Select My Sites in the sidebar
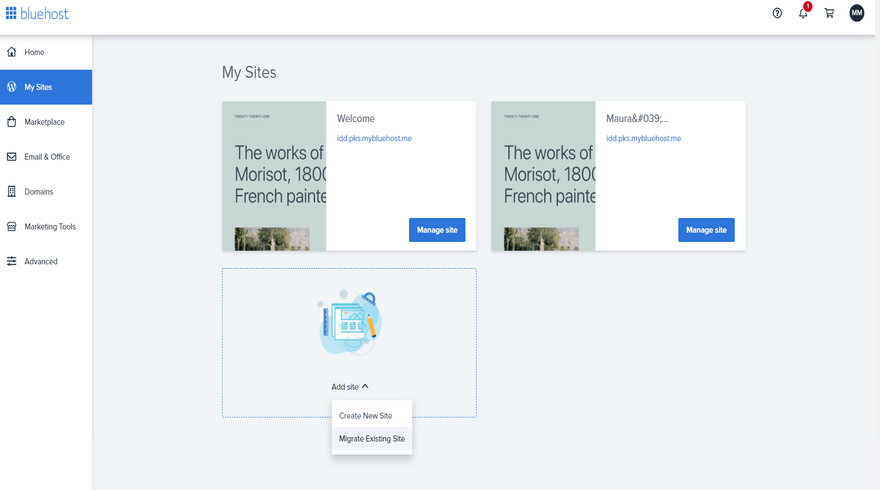Screen dimensions: 880x490 pyautogui.click(x=46, y=87)
